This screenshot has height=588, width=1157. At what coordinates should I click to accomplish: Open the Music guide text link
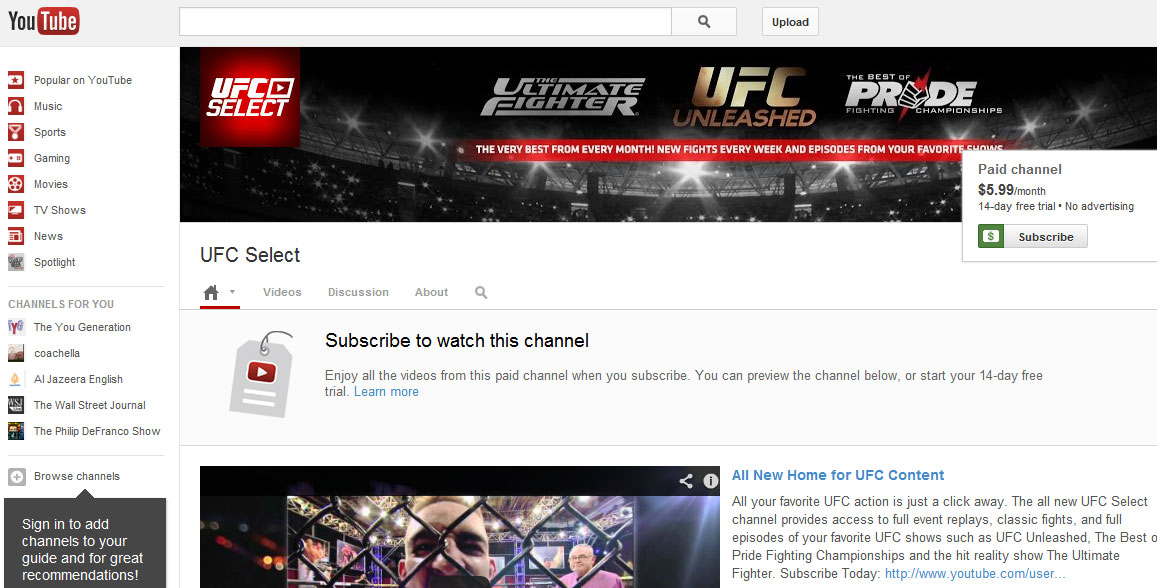pyautogui.click(x=48, y=106)
